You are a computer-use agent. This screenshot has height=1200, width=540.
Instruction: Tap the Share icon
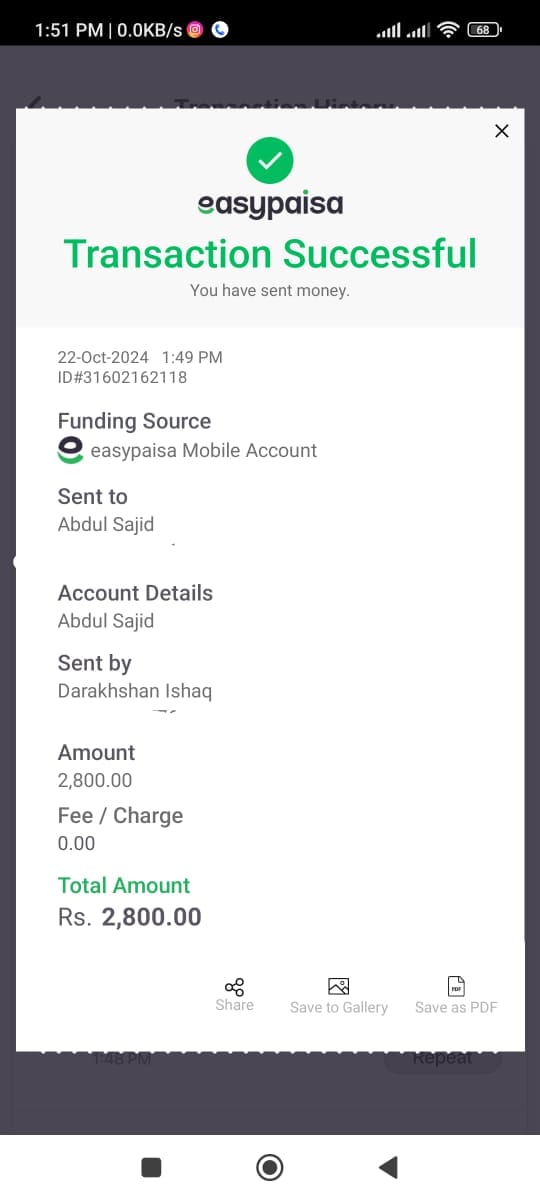(234, 986)
